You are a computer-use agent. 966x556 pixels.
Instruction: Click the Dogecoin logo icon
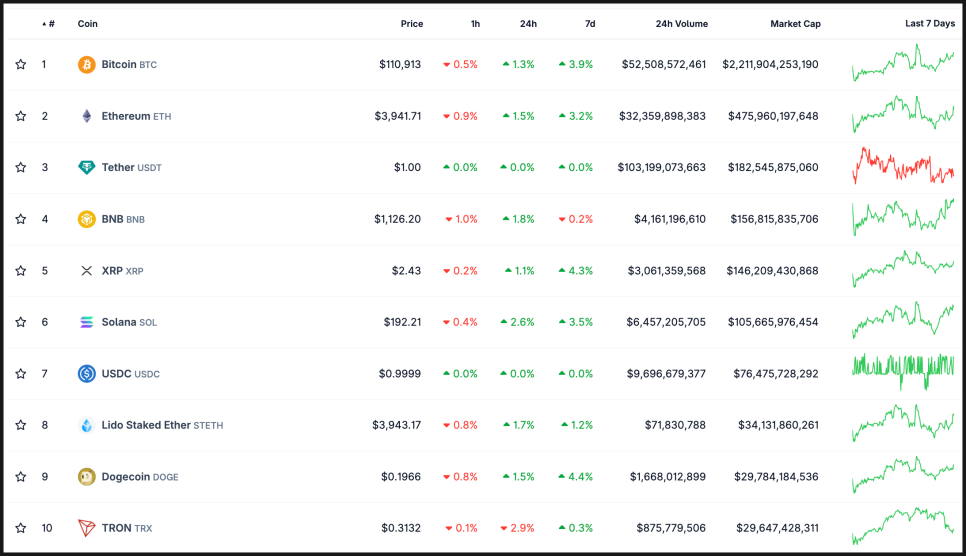pyautogui.click(x=87, y=477)
